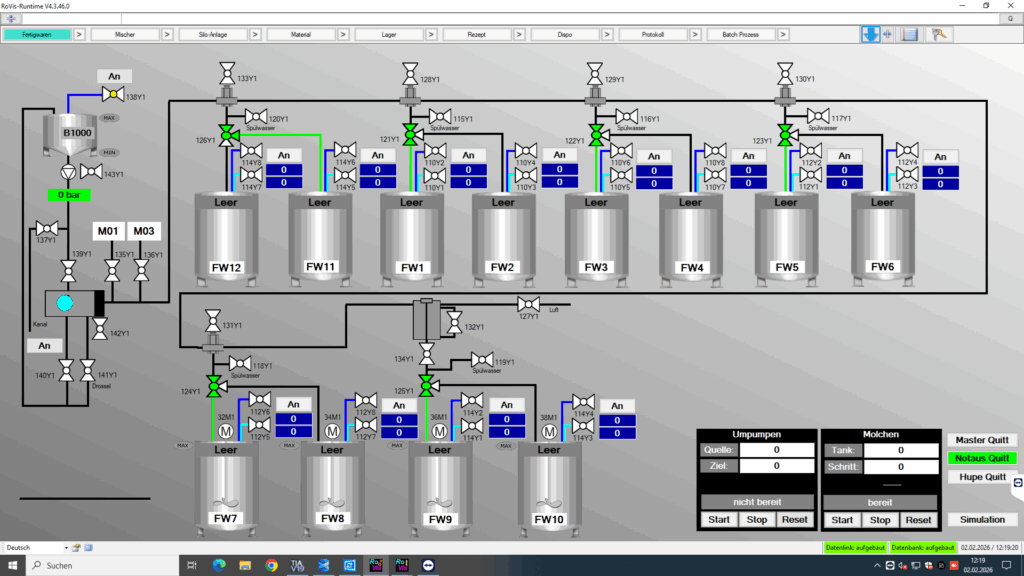
Task: Click the pump symbol below B1000
Action: click(68, 171)
